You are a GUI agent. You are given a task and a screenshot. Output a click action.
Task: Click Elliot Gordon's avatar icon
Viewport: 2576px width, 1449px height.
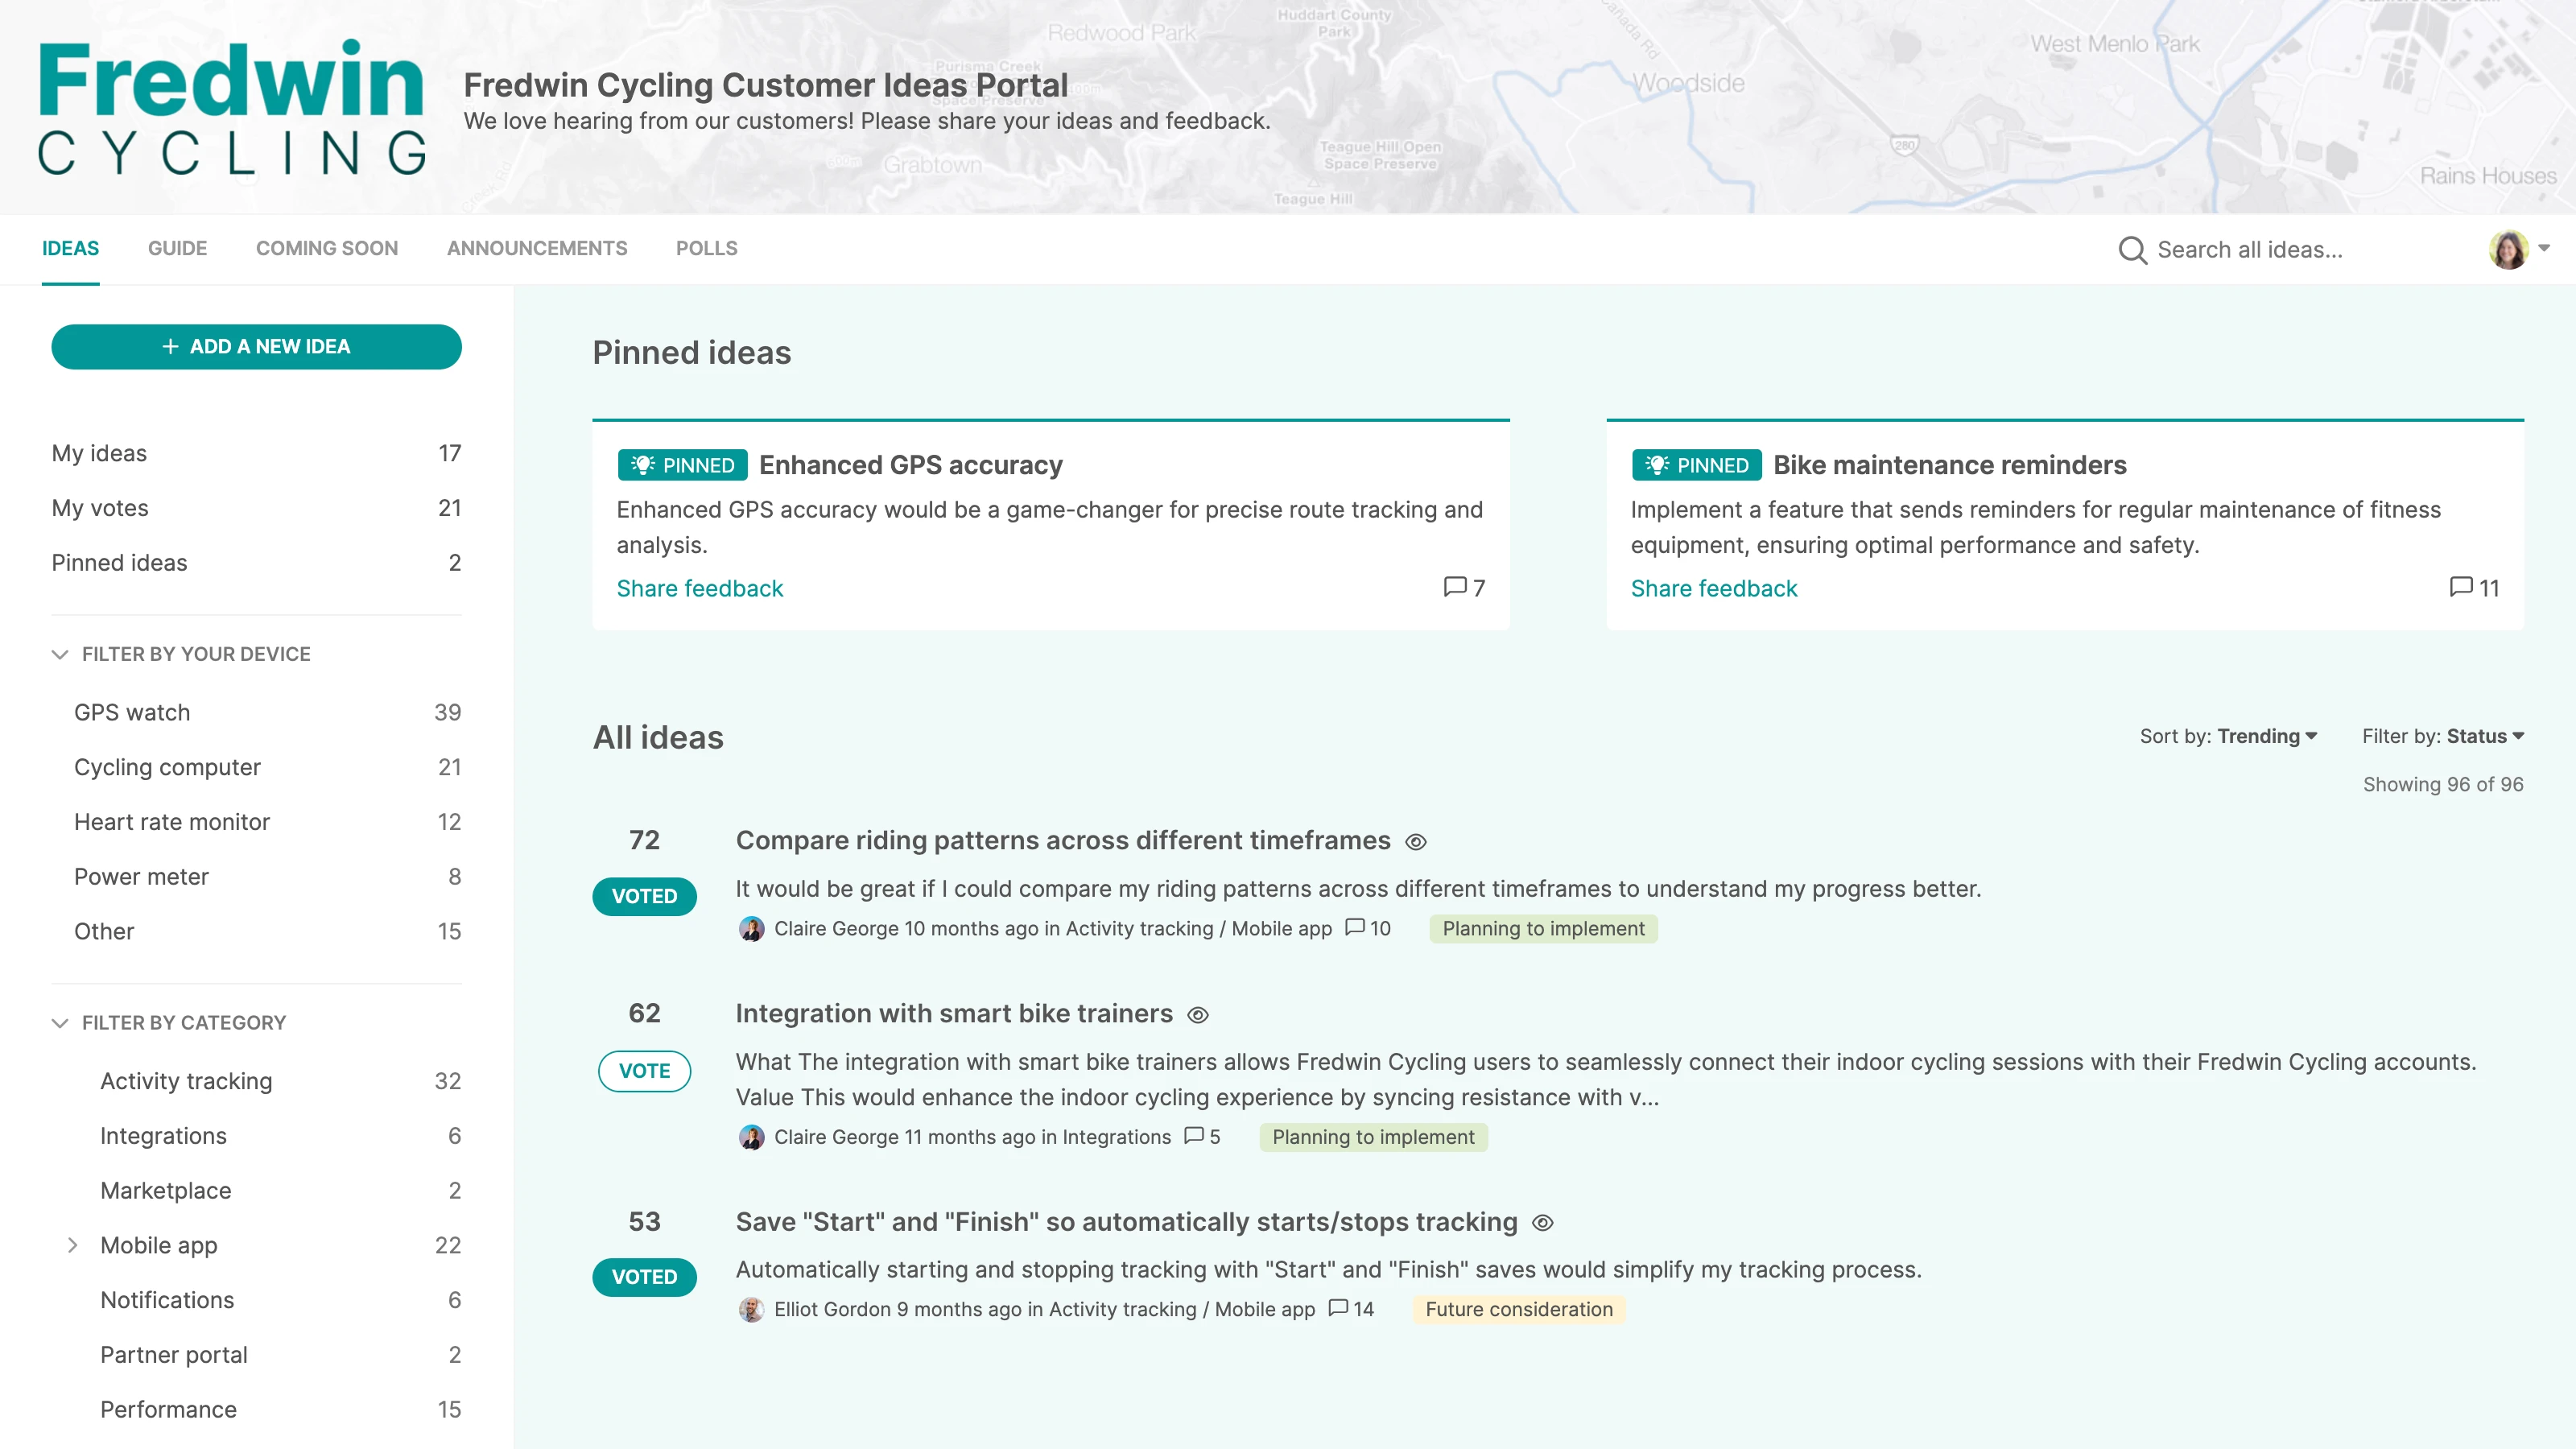pos(752,1308)
